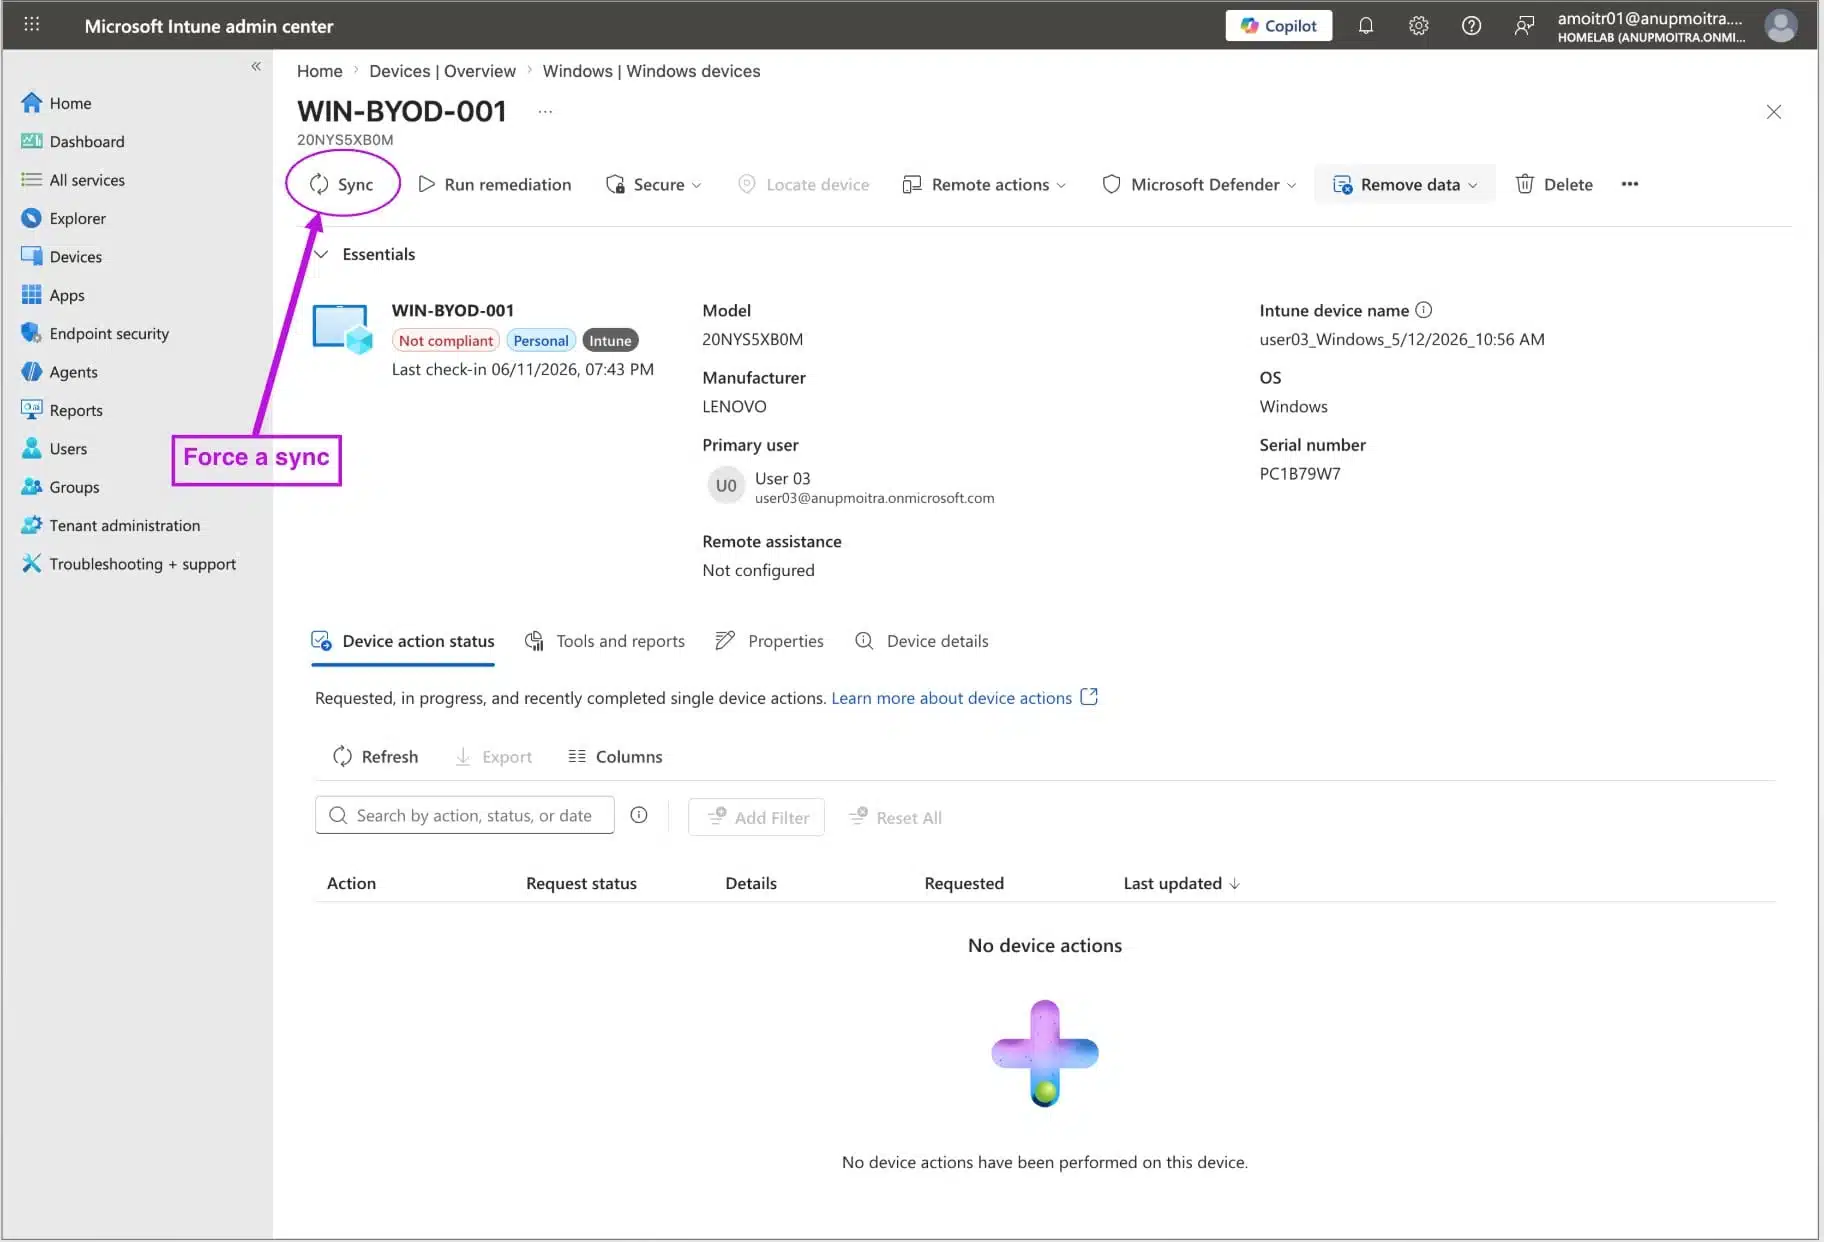Select Device action status tab
The width and height of the screenshot is (1824, 1242).
pyautogui.click(x=403, y=641)
